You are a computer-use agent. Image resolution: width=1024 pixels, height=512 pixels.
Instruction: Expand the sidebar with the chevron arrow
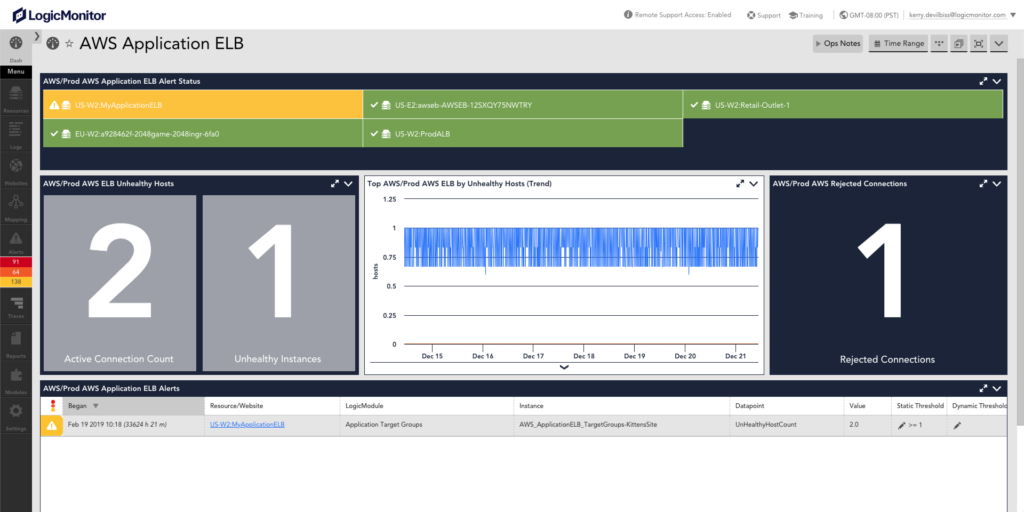37,36
